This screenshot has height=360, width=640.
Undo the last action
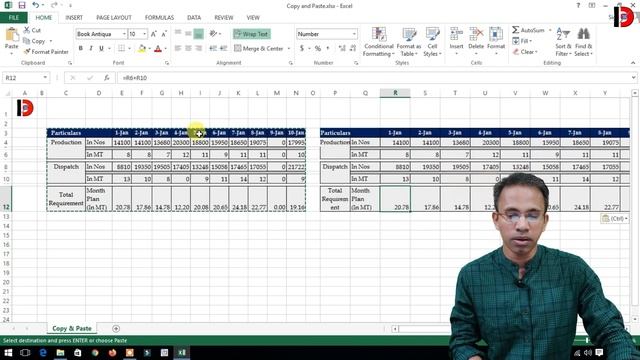coord(36,5)
